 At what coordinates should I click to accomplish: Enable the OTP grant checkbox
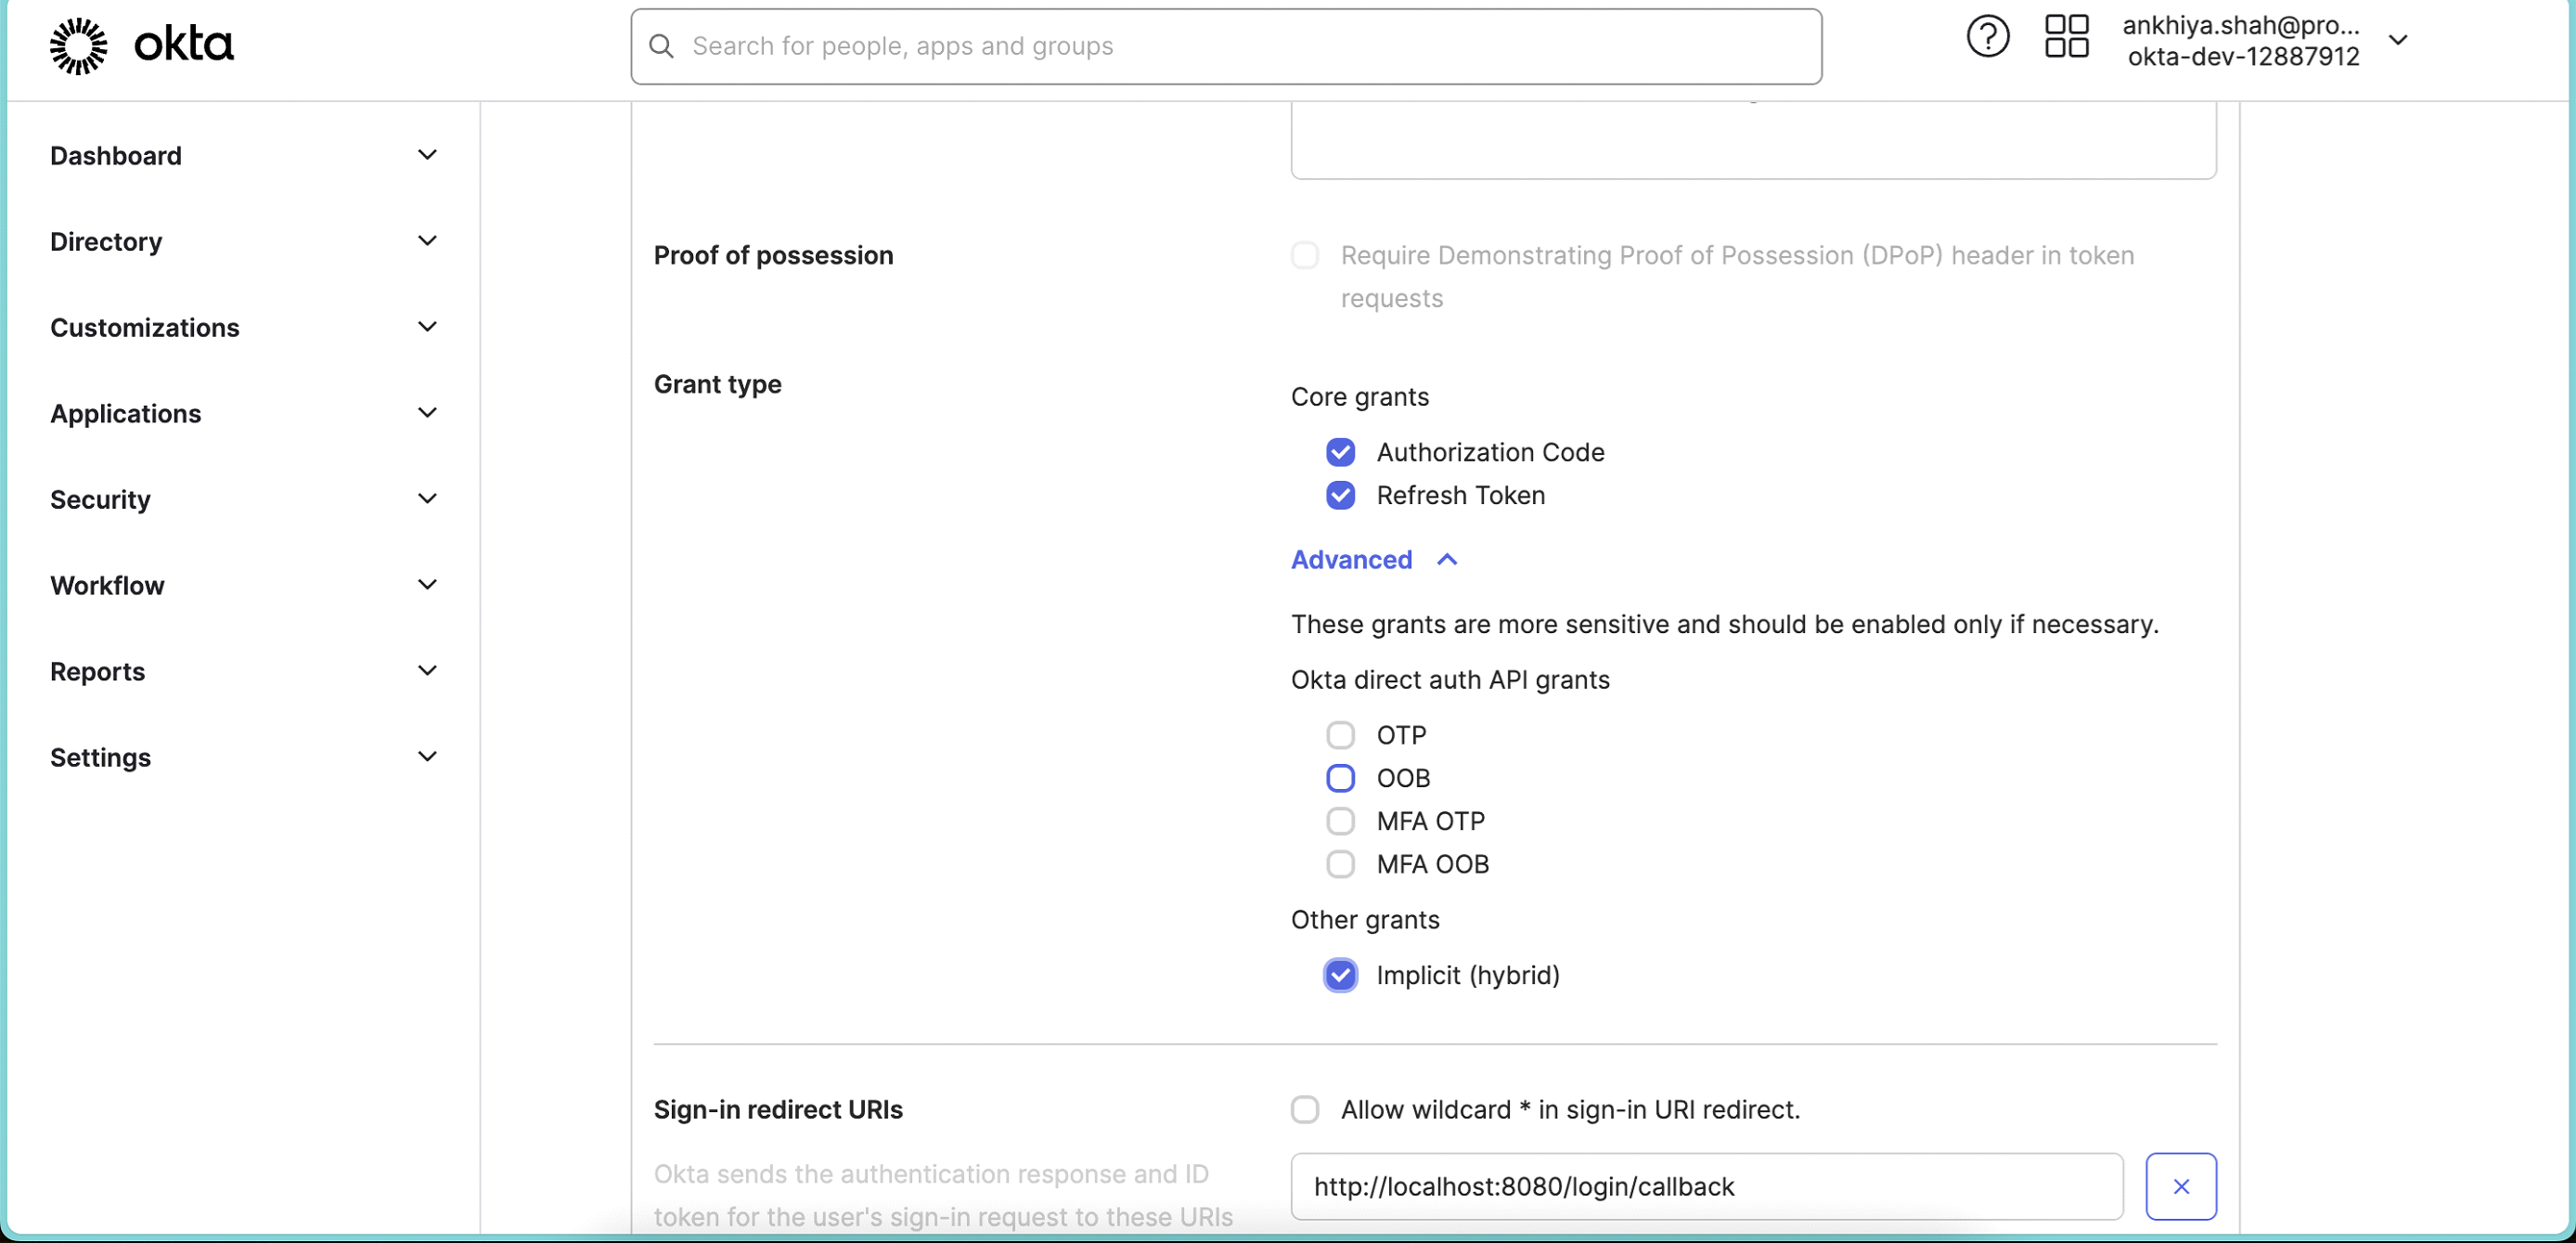1340,735
